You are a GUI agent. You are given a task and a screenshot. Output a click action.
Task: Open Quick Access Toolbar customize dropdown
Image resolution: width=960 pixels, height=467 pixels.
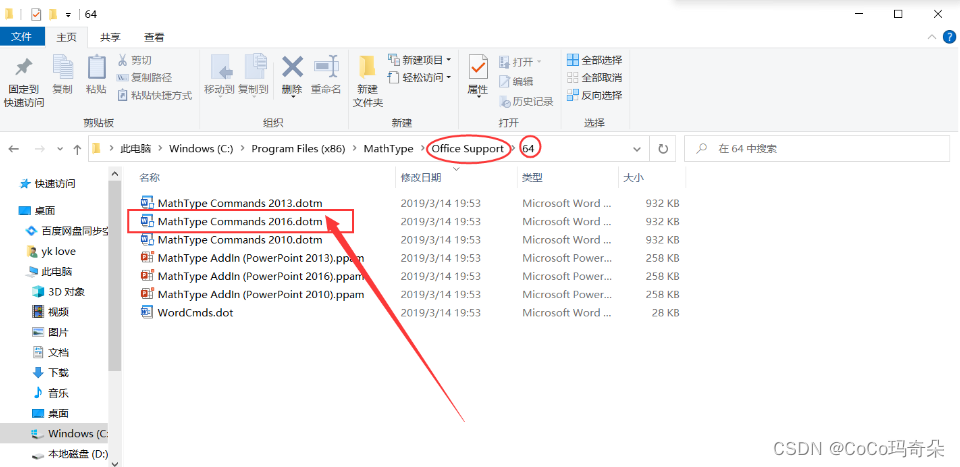pos(68,14)
